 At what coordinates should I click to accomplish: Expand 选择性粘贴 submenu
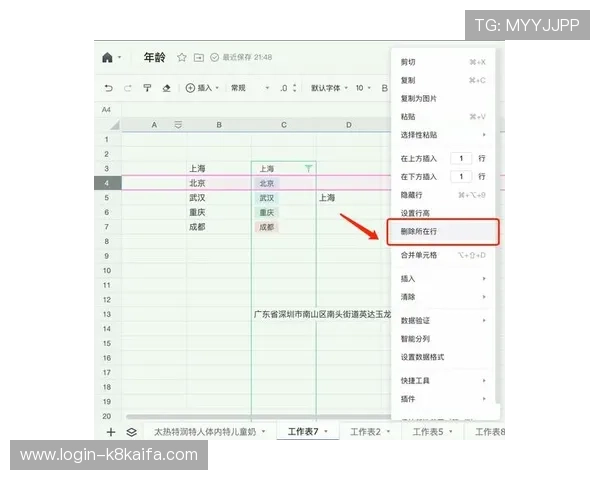(443, 135)
